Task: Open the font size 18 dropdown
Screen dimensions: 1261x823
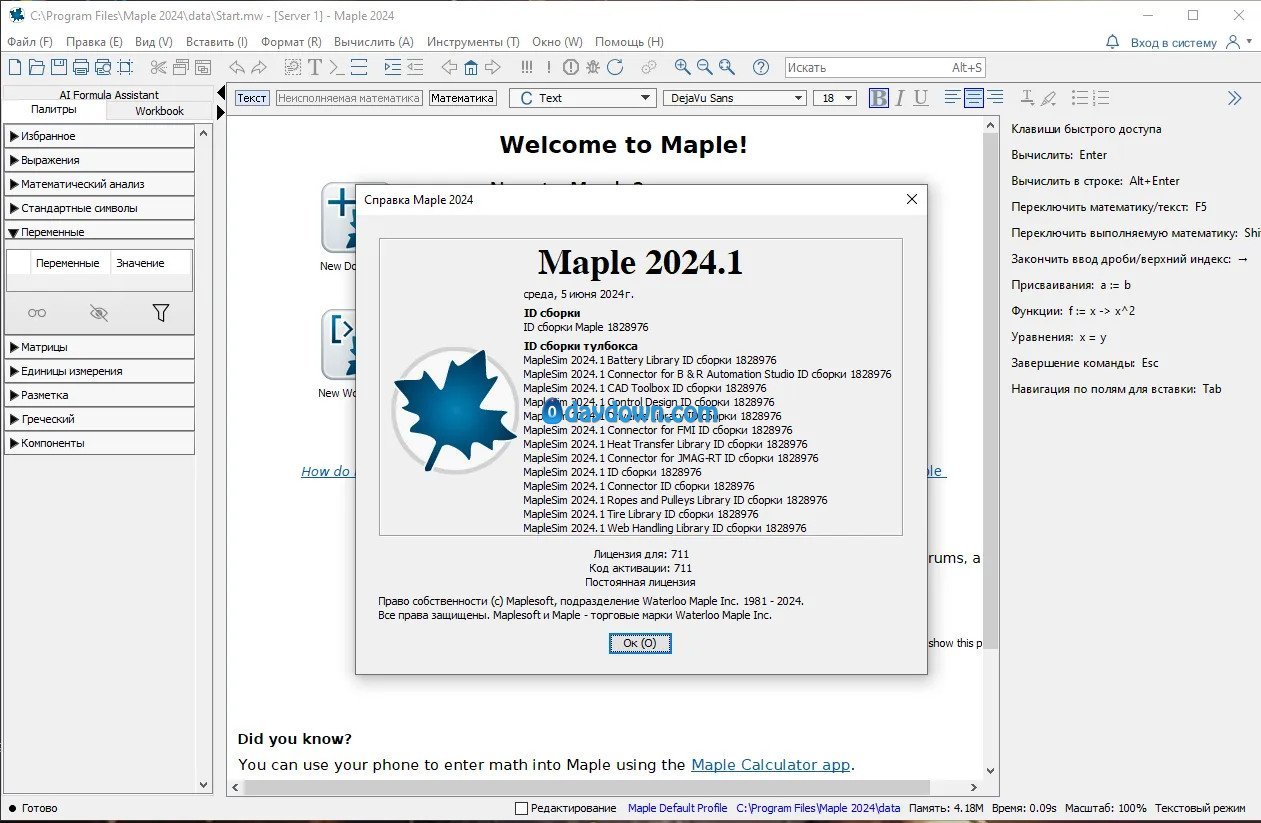Action: pyautogui.click(x=836, y=98)
